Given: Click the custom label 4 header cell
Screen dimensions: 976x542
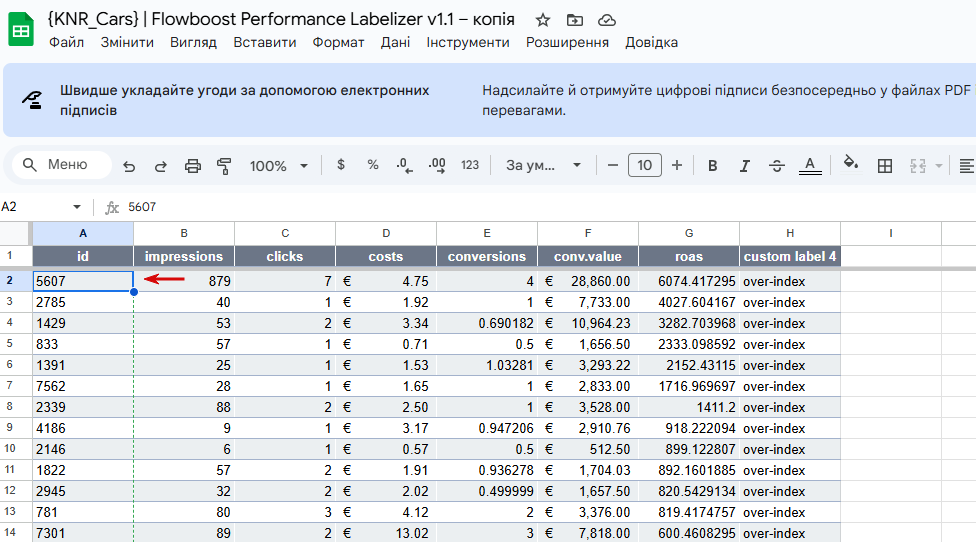Looking at the screenshot, I should click(790, 256).
